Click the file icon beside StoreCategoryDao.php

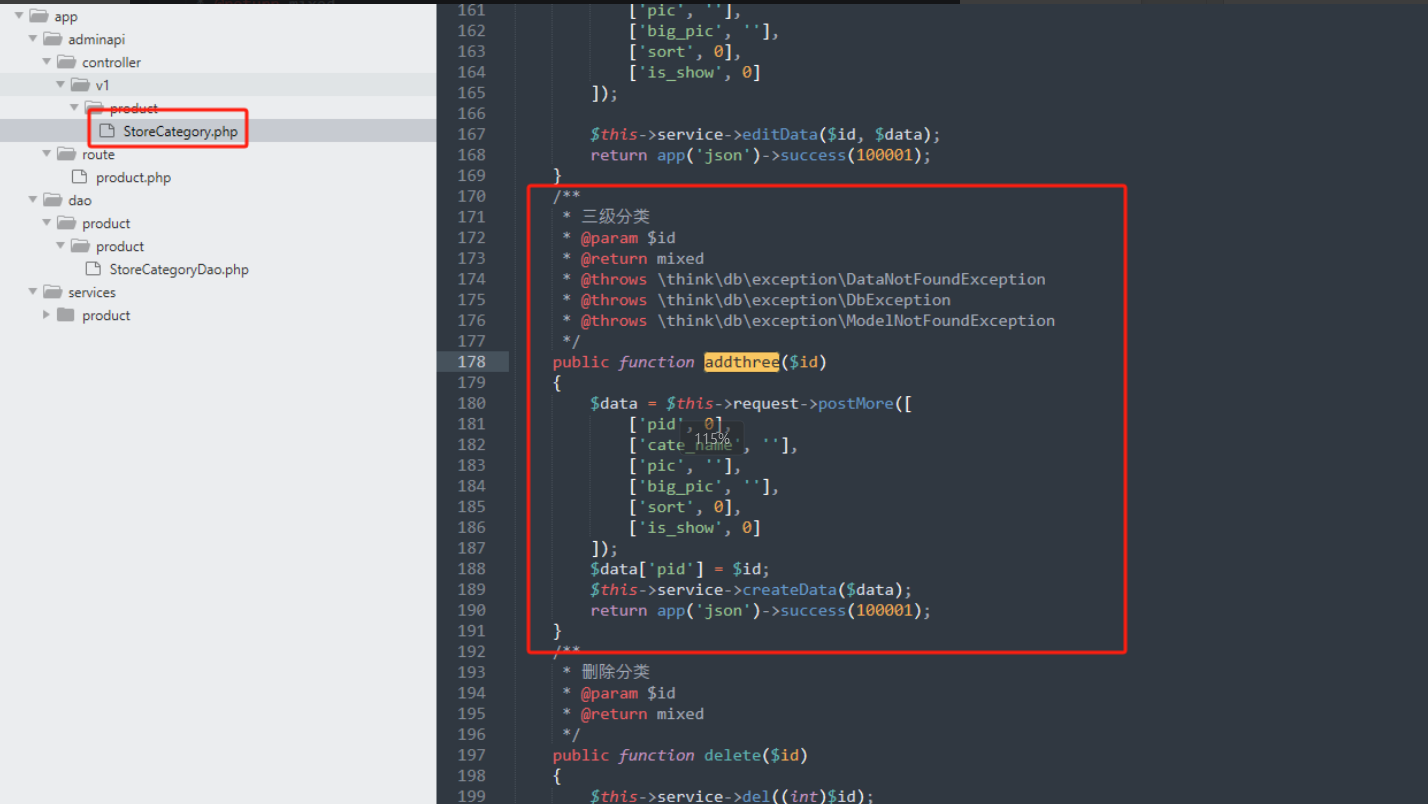click(x=94, y=269)
